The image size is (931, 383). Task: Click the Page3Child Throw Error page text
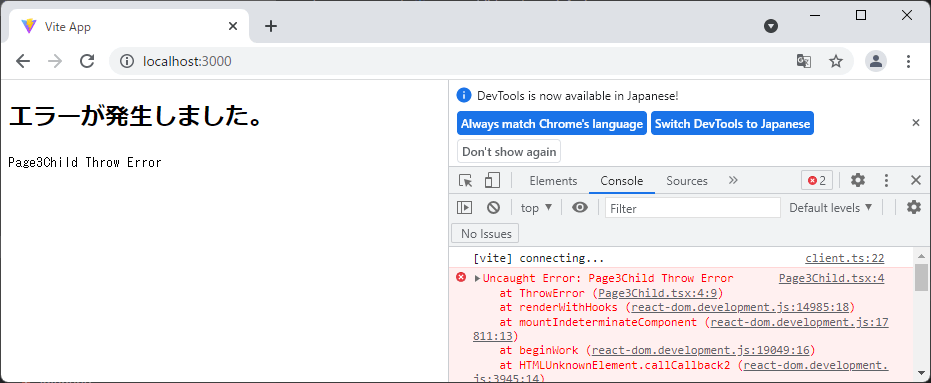click(85, 163)
